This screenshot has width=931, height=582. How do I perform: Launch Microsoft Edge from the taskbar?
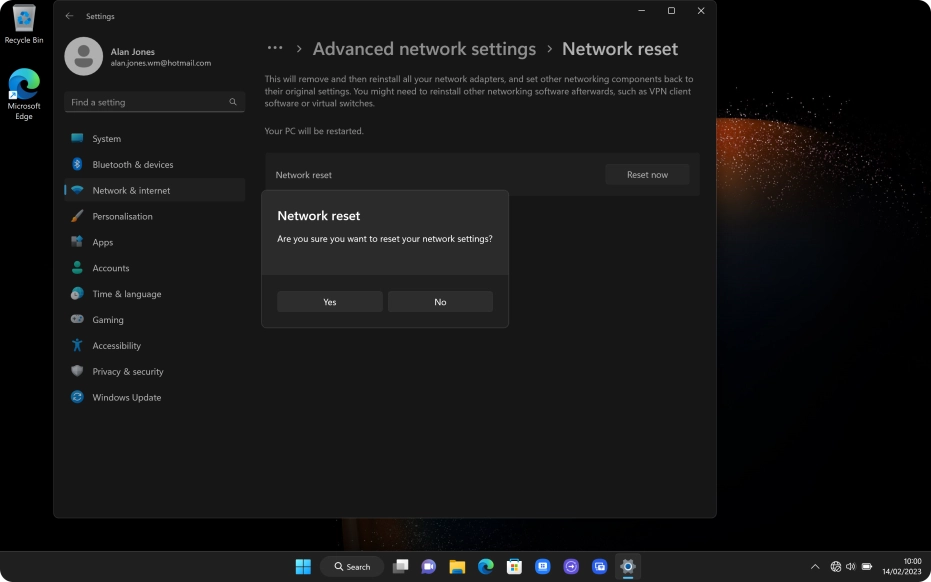point(486,566)
